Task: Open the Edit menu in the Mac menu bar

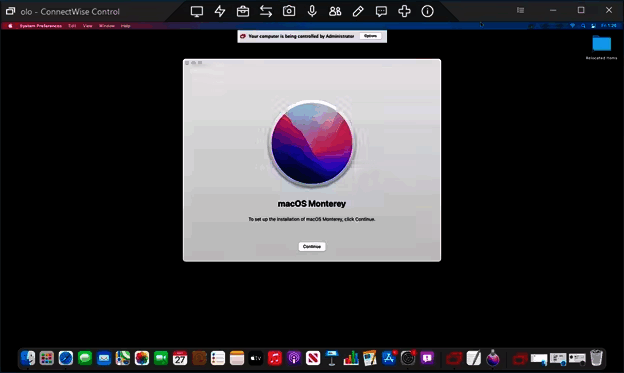Action: pyautogui.click(x=72, y=26)
